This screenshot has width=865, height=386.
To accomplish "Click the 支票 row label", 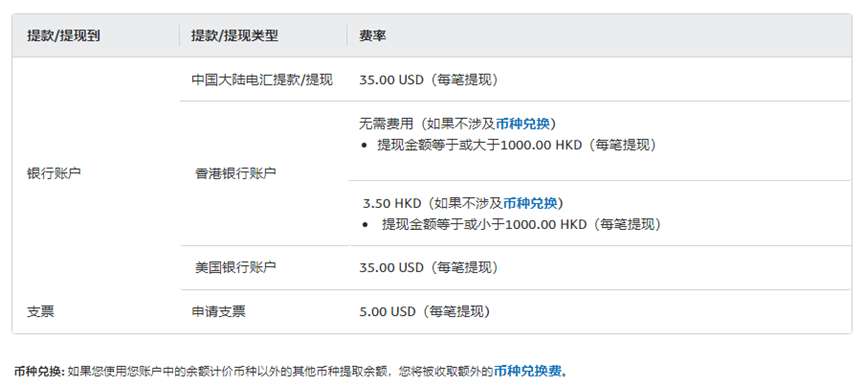I will click(x=41, y=312).
